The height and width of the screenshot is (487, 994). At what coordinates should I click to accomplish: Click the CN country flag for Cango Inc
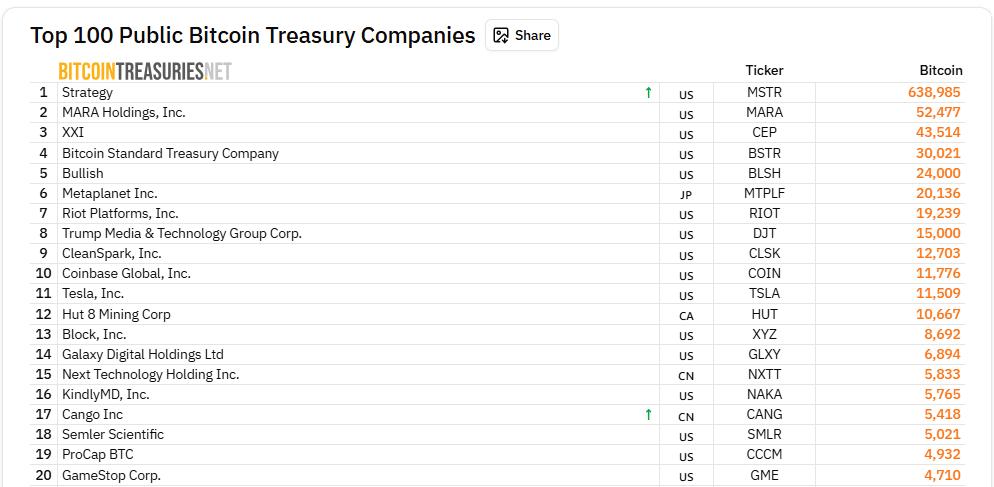(686, 415)
